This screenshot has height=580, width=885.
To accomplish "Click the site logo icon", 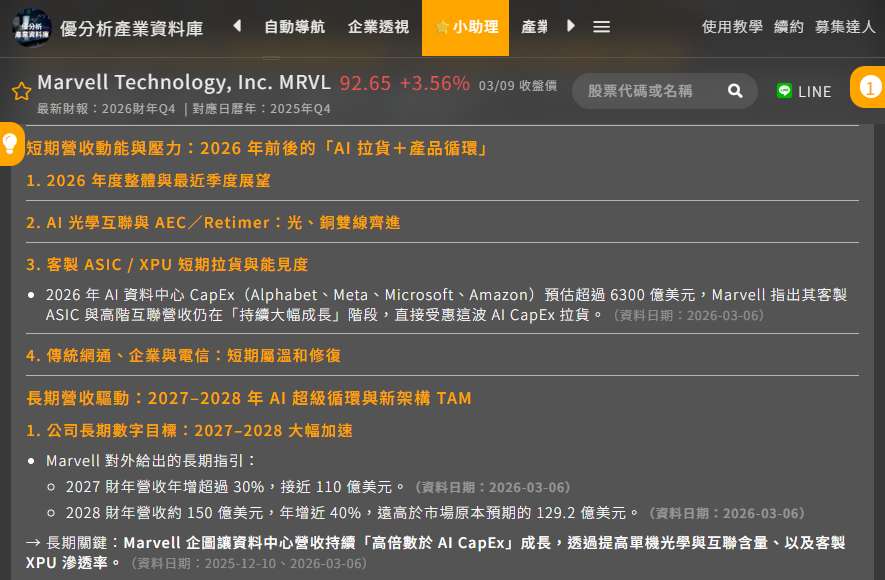I will coord(32,27).
